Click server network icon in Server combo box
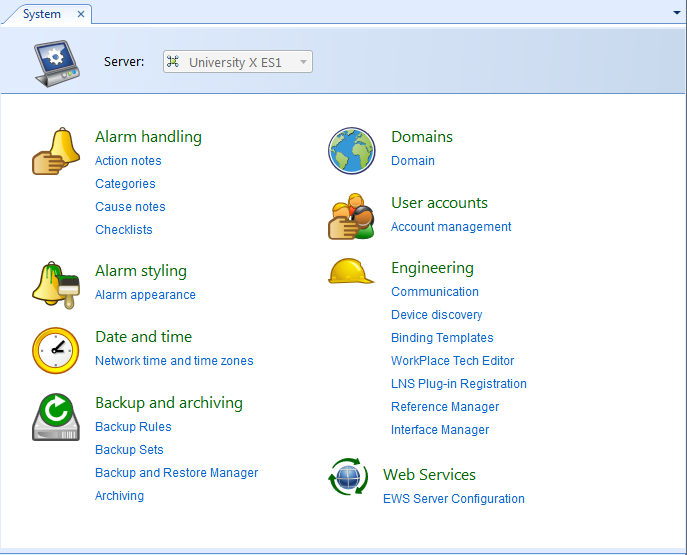This screenshot has height=555, width=687. point(173,62)
